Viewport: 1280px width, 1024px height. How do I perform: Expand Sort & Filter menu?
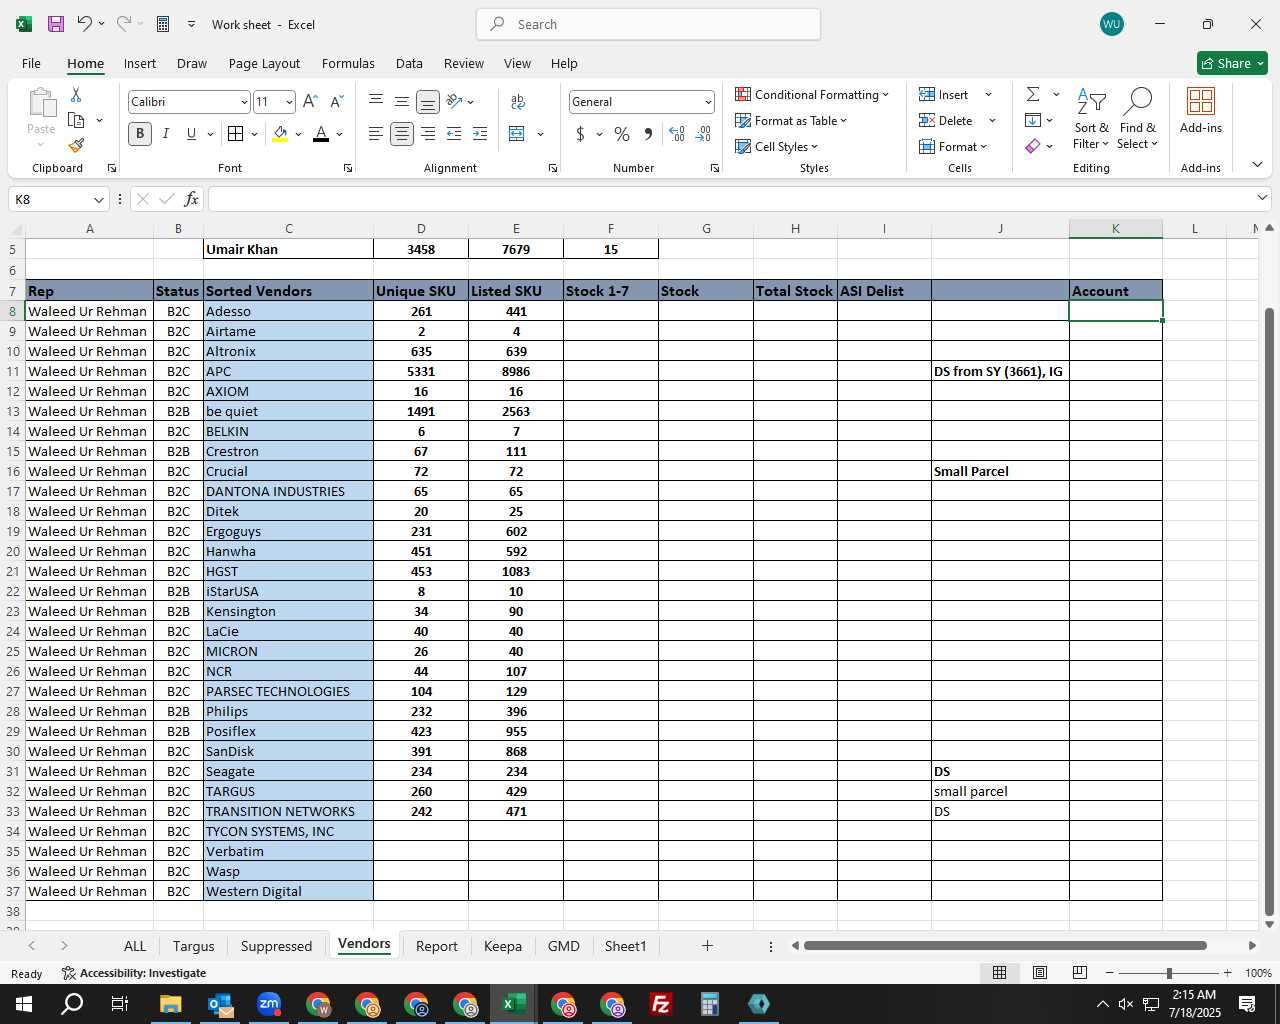[x=1091, y=119]
